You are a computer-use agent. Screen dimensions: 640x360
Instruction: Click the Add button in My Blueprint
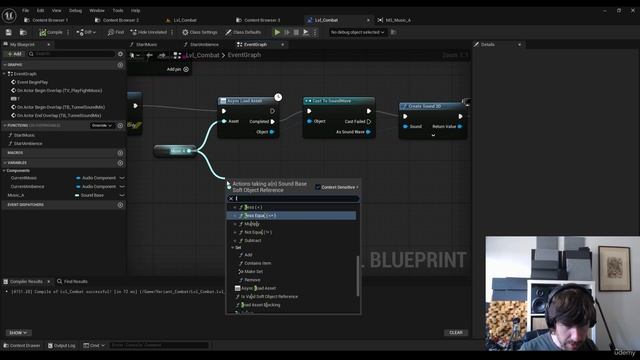(14, 54)
